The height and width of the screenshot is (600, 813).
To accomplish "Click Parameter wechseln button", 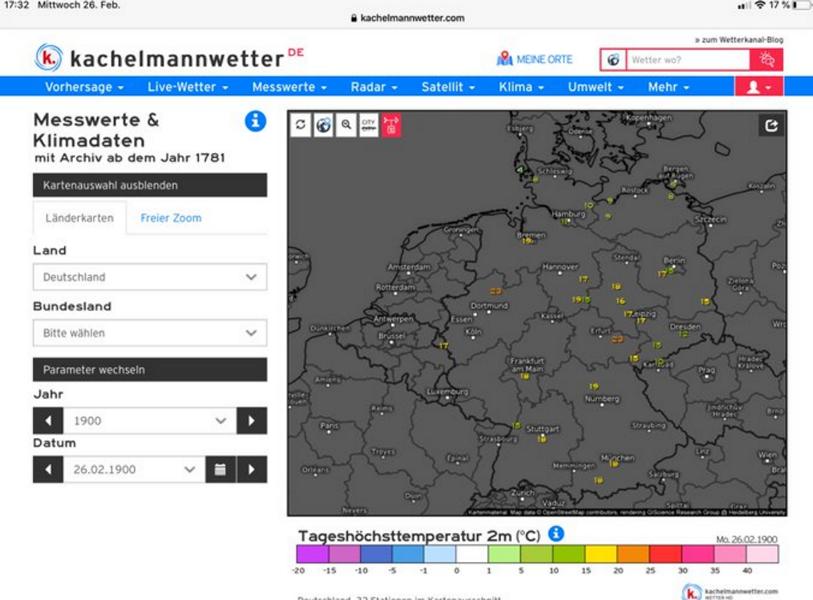I will (150, 370).
